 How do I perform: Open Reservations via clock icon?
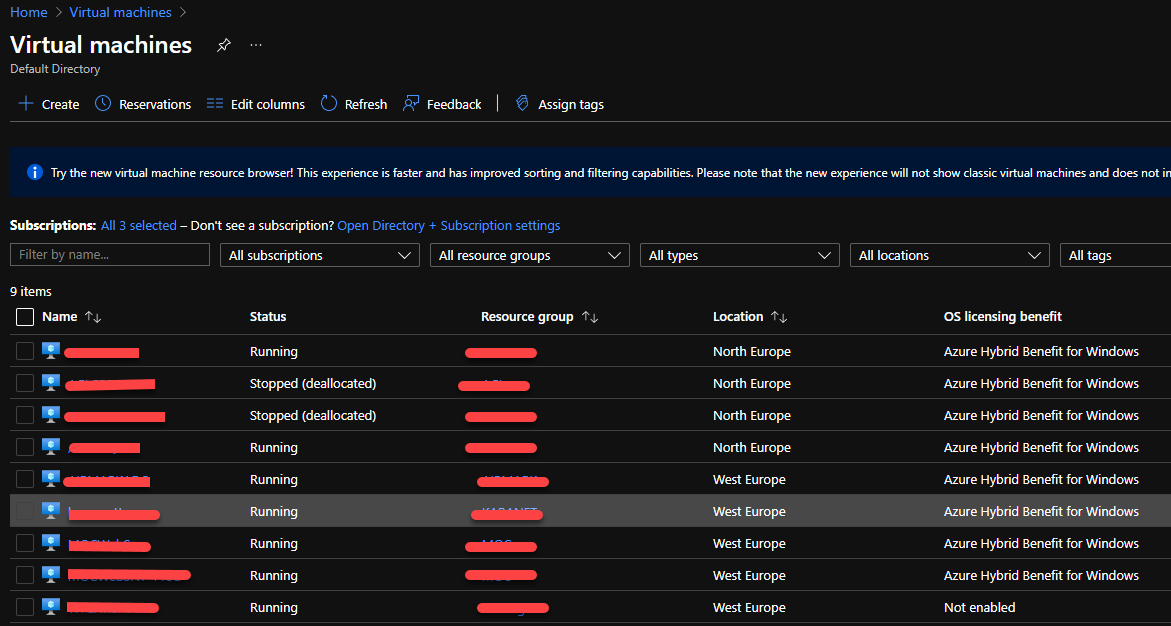[103, 104]
